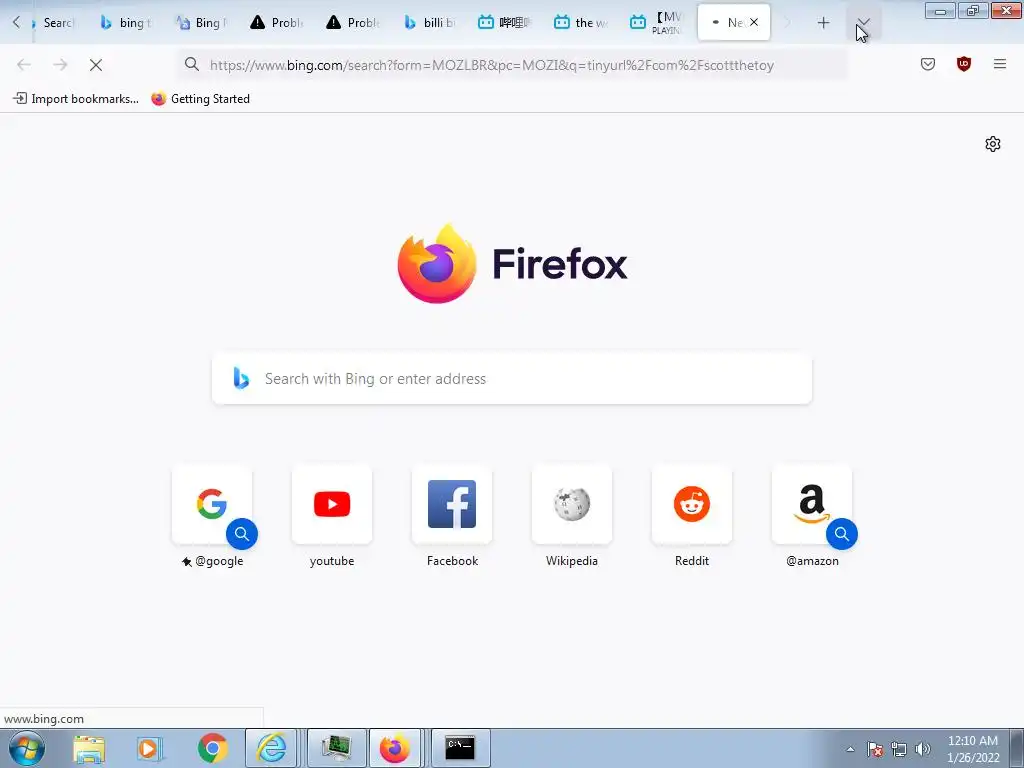This screenshot has width=1024, height=768.
Task: Open Windows Explorer from taskbar
Action: 89,748
